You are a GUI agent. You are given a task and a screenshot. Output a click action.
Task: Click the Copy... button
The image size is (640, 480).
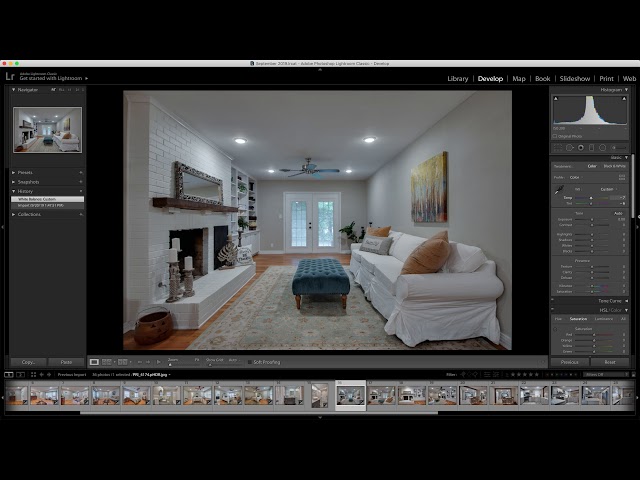coord(28,362)
